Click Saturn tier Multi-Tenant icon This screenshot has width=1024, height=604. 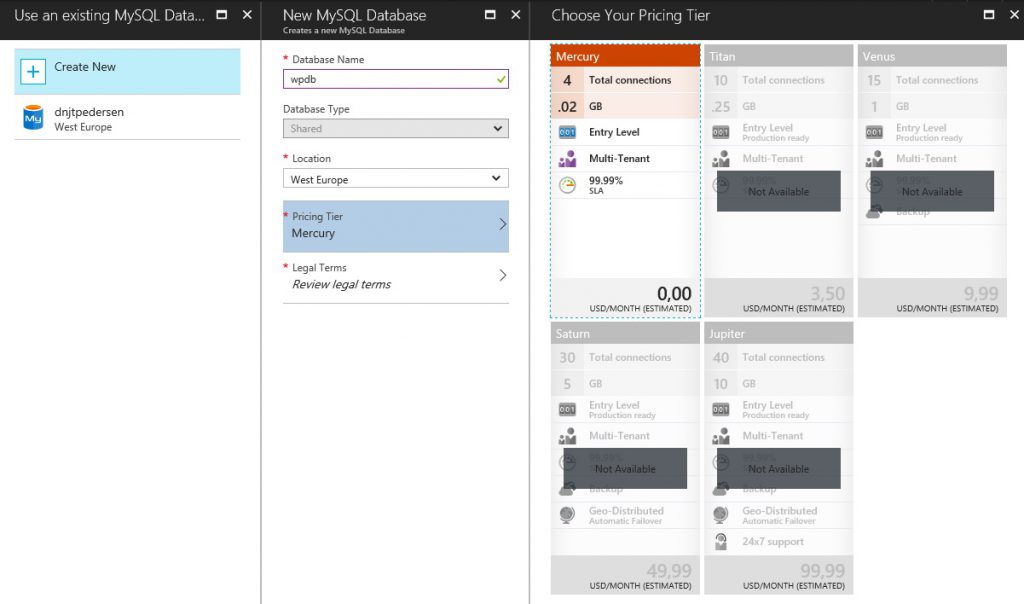567,436
